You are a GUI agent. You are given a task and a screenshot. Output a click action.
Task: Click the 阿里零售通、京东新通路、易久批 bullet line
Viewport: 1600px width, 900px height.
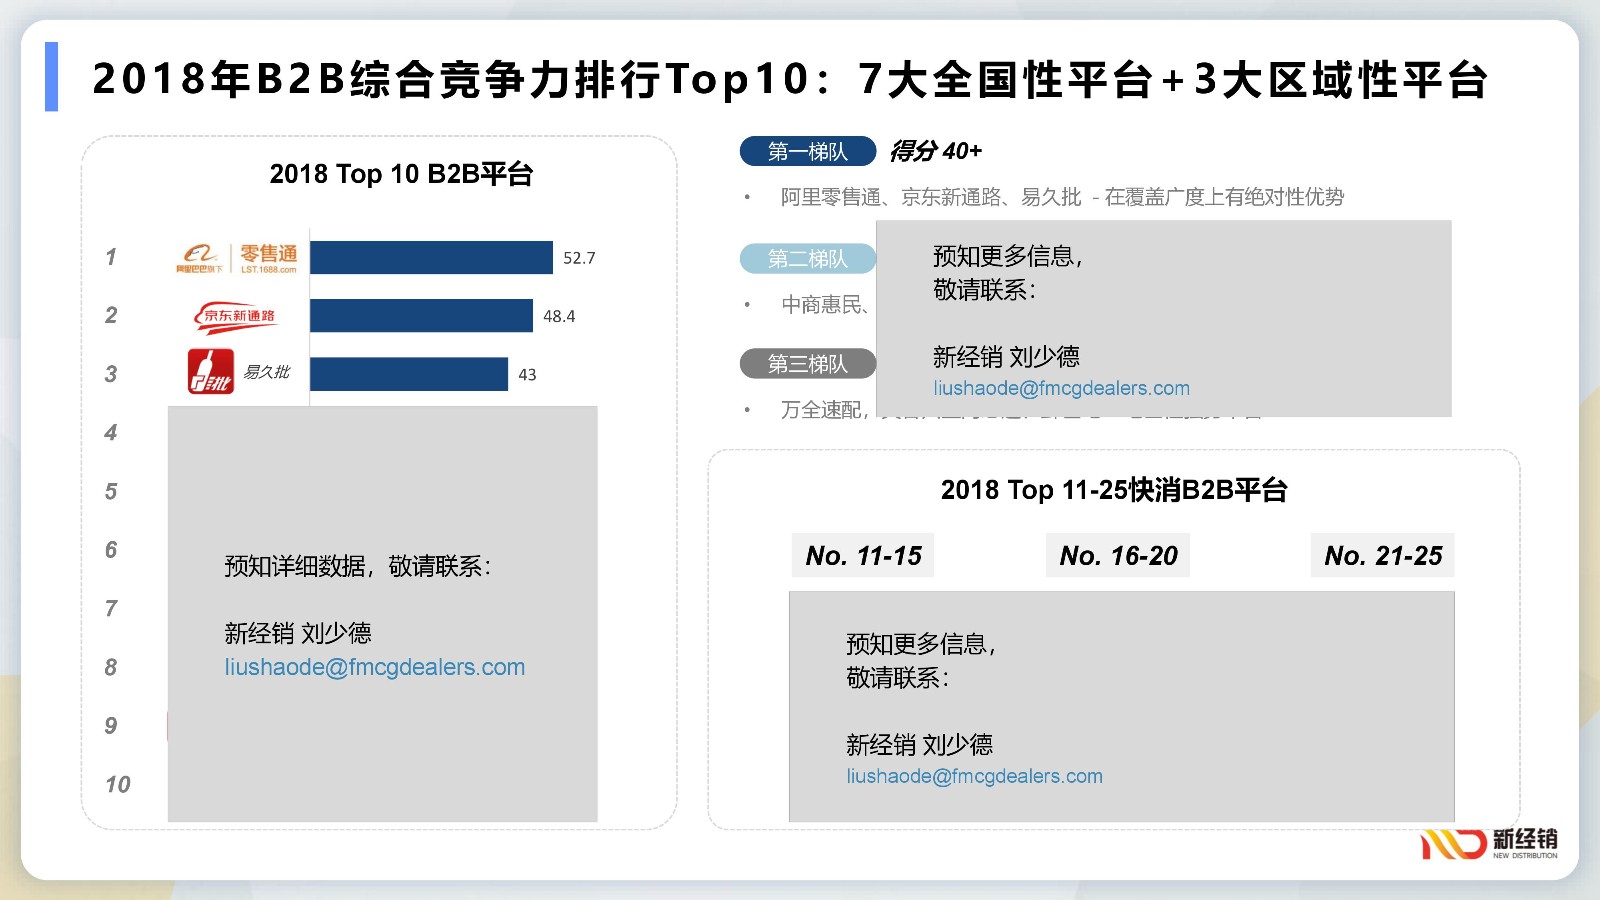point(1062,197)
